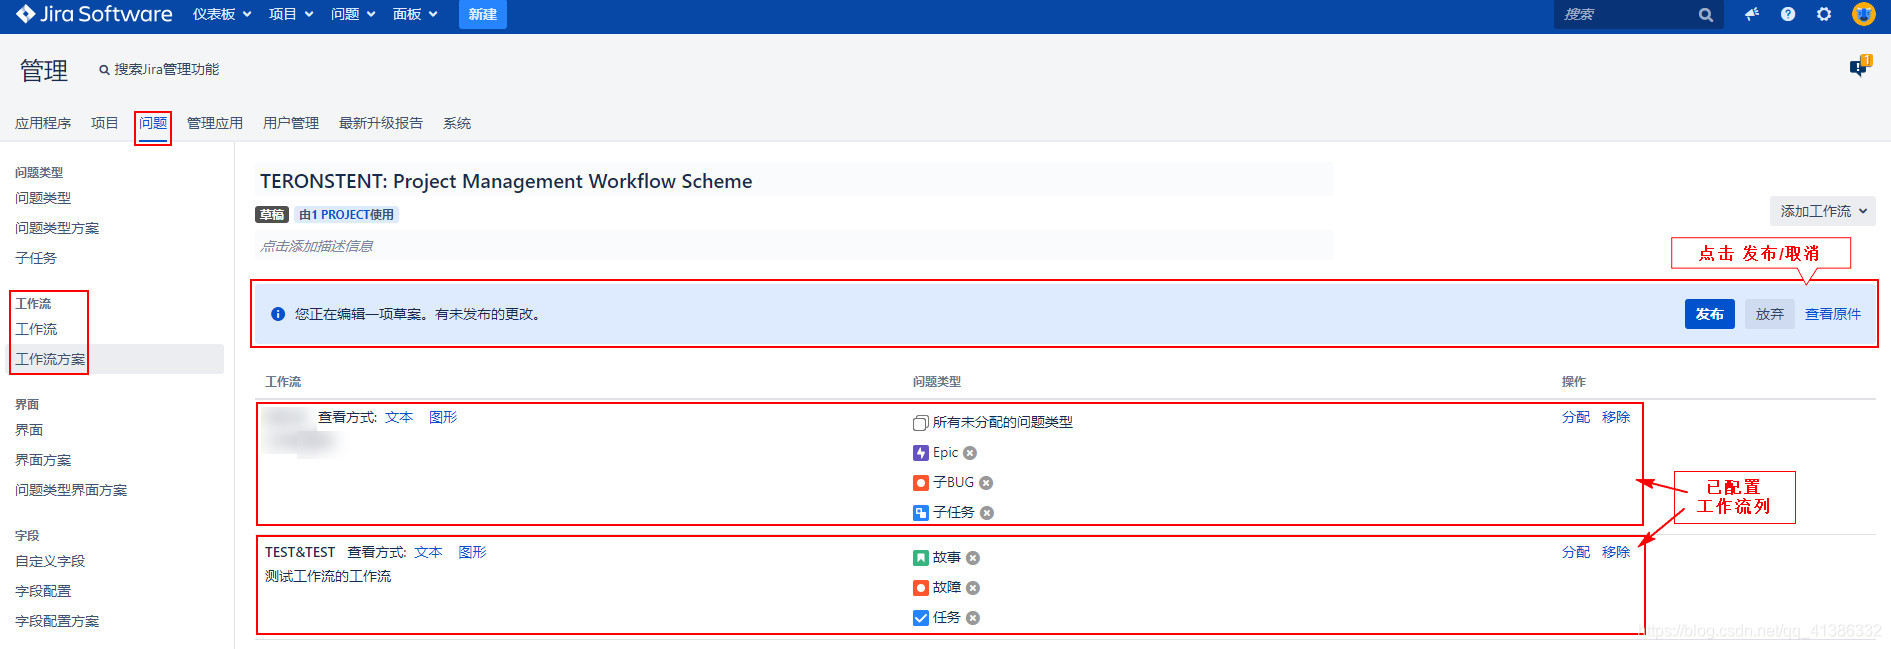Open the settings gear icon
This screenshot has width=1891, height=649.
1824,14
